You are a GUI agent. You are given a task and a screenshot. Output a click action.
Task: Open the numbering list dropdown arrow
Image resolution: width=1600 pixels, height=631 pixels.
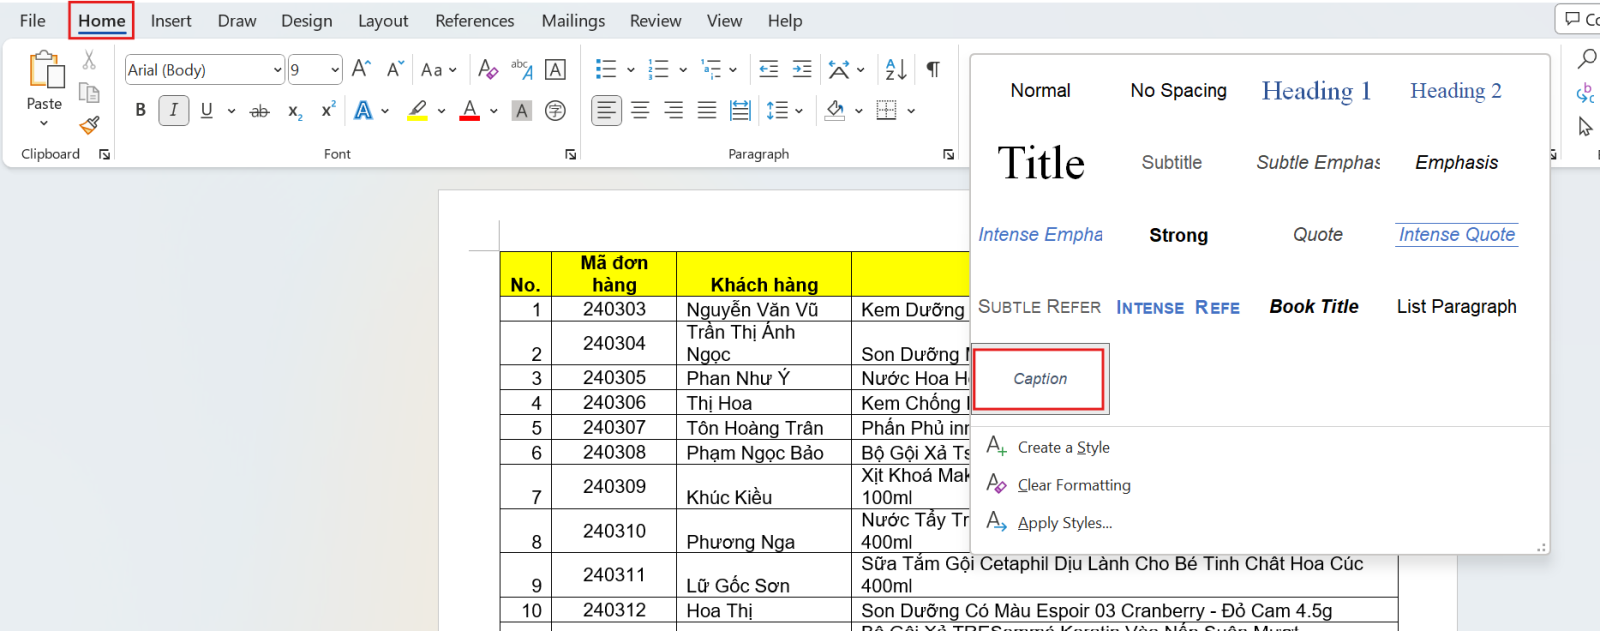tap(683, 70)
